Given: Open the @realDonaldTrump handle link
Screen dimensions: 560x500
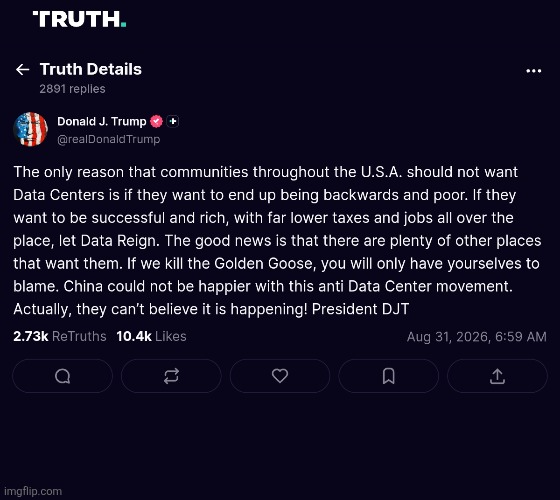Looking at the screenshot, I should tap(109, 139).
